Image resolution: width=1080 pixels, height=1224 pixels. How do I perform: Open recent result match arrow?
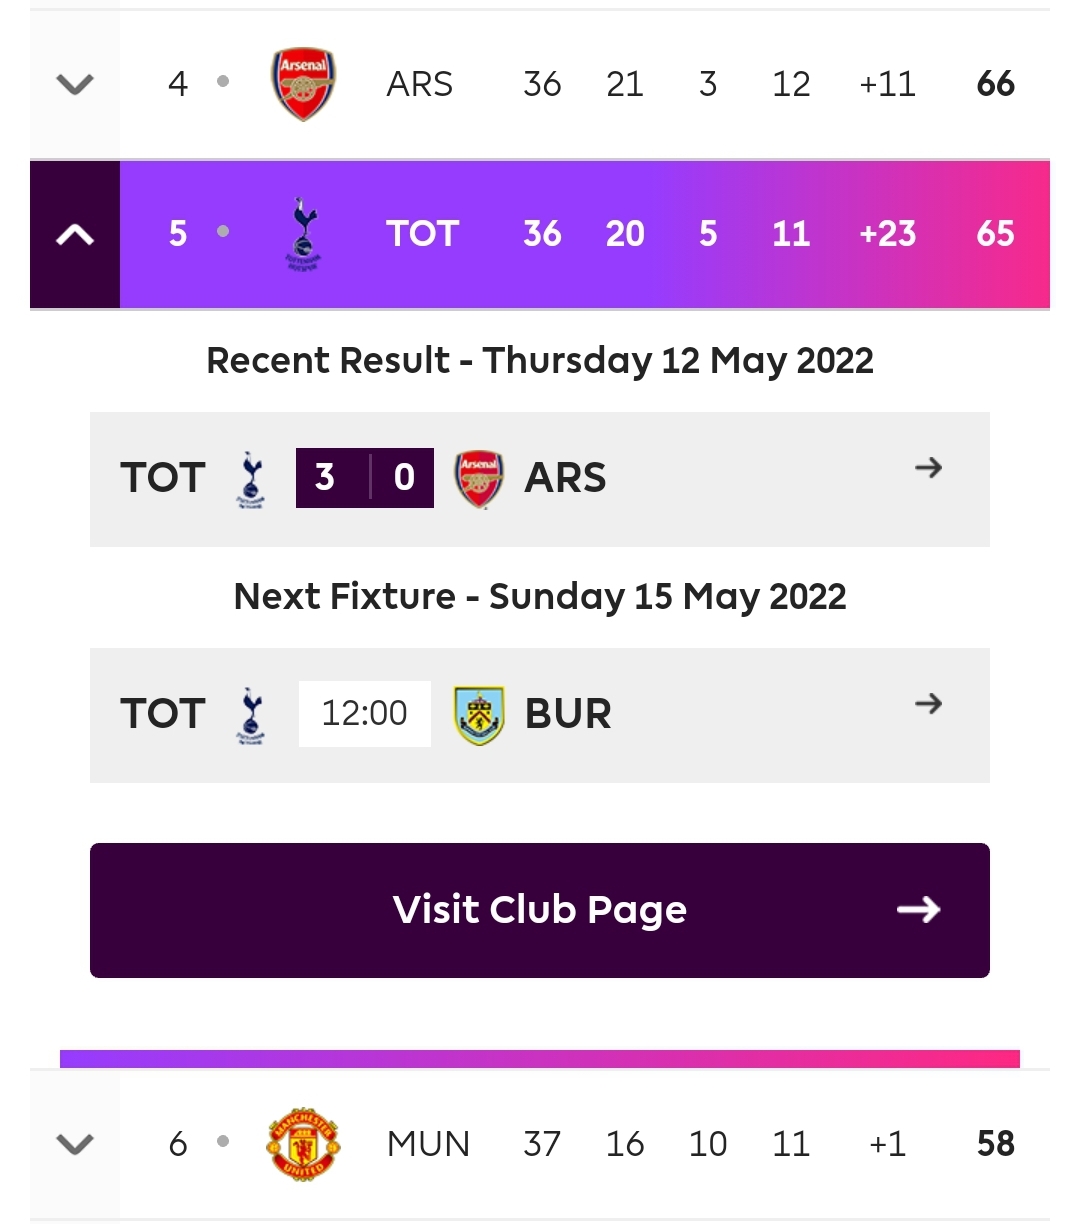(x=929, y=467)
